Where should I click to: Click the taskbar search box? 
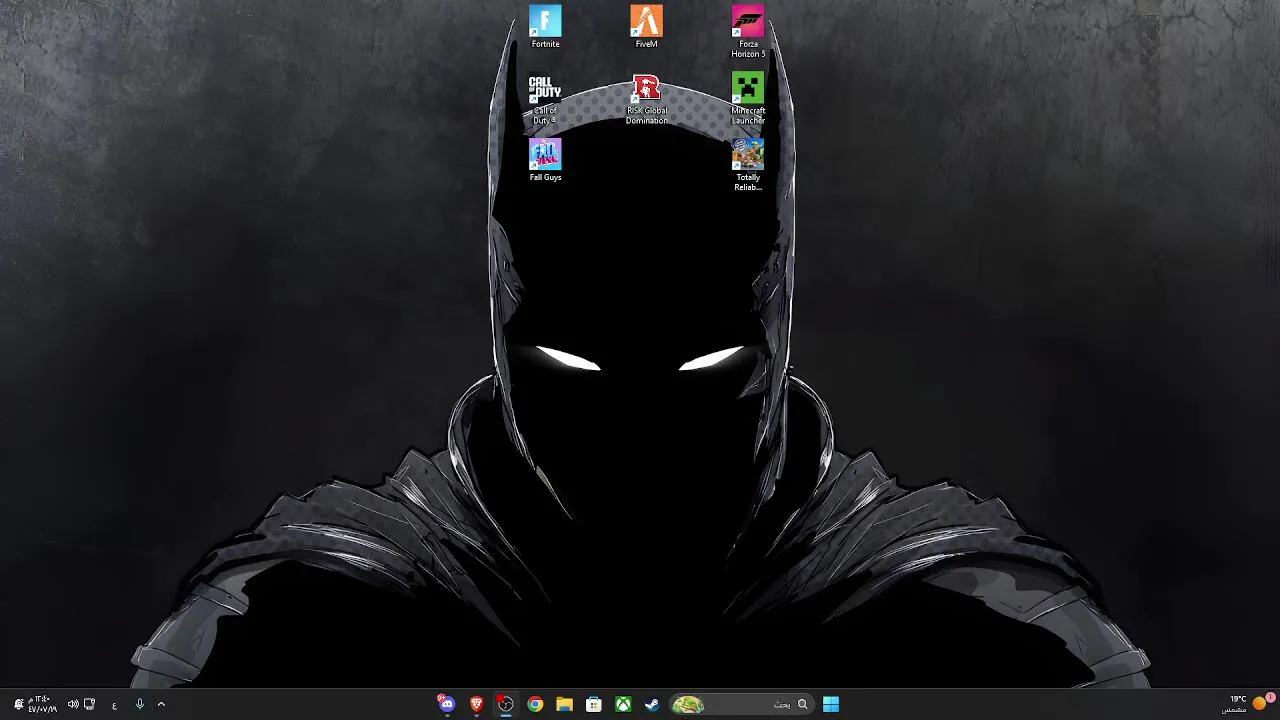point(741,704)
